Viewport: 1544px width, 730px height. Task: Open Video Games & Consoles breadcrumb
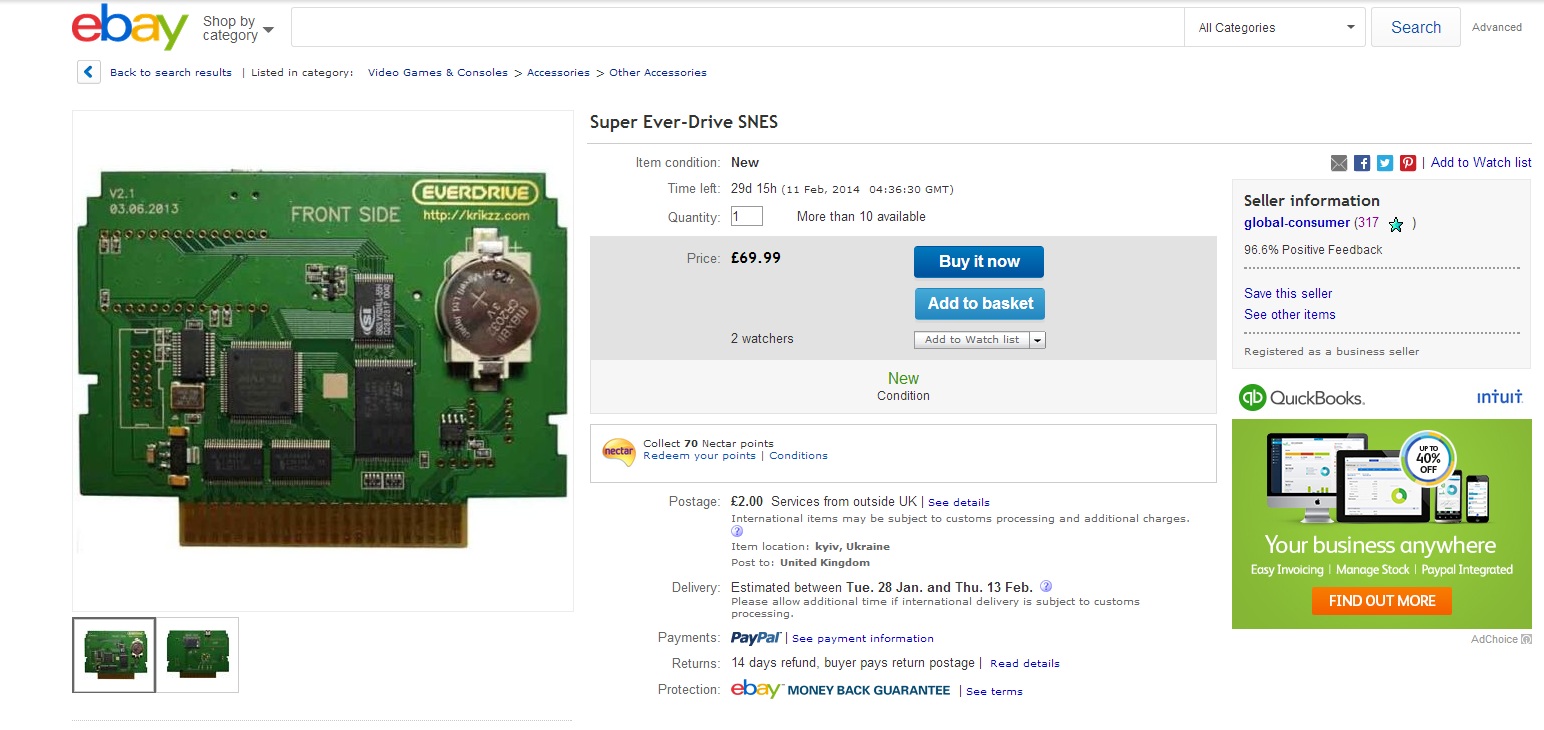[x=438, y=73]
